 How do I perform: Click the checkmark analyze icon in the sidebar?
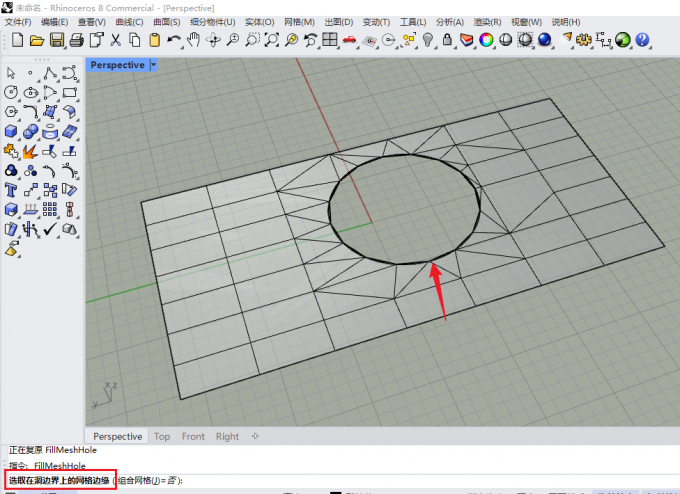(50, 229)
